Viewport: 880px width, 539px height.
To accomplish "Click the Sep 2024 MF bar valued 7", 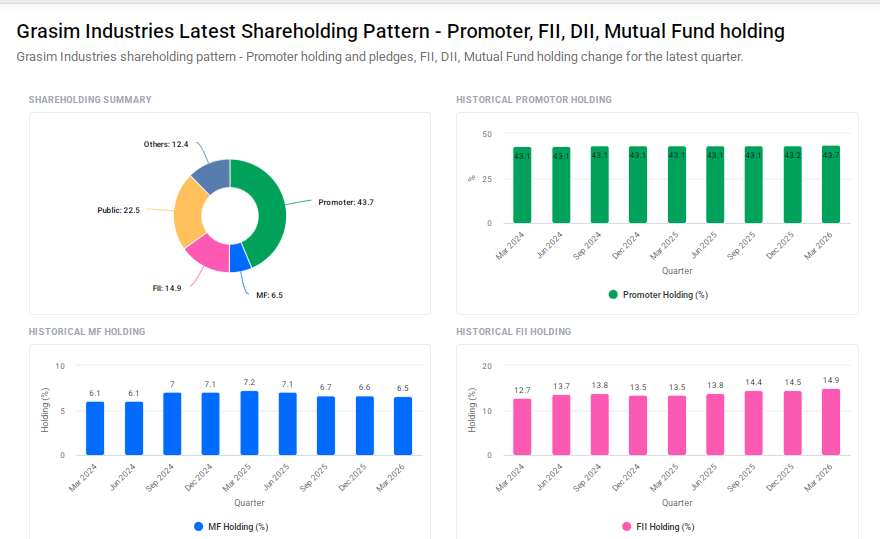I will pos(172,424).
